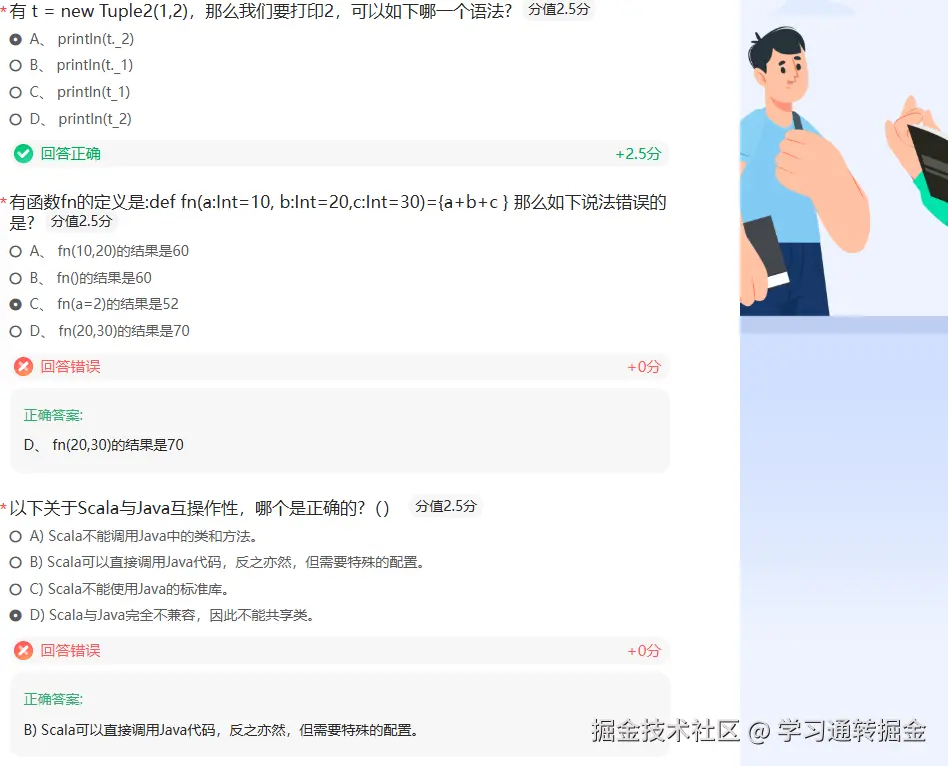Click the red wrong-answer icon for the fn question

pyautogui.click(x=24, y=366)
